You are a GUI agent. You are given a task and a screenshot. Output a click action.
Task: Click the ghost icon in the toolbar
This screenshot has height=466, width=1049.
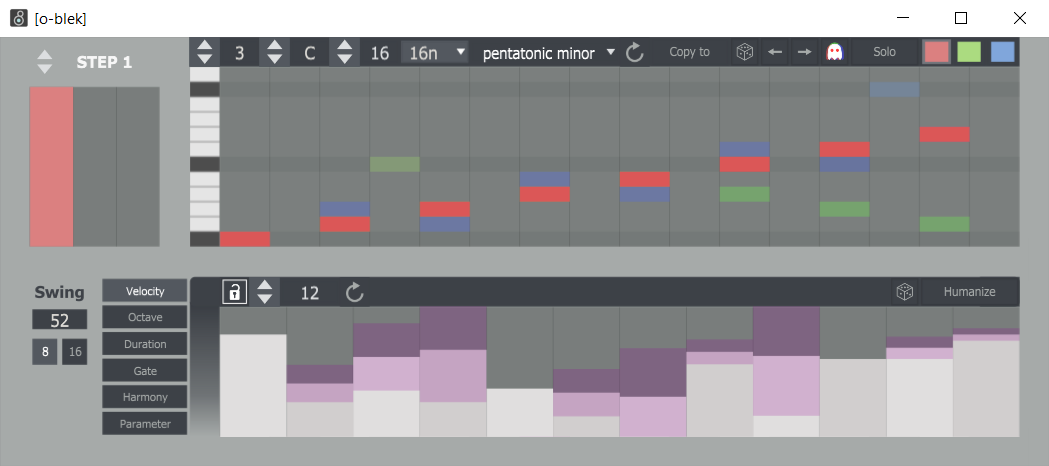834,52
